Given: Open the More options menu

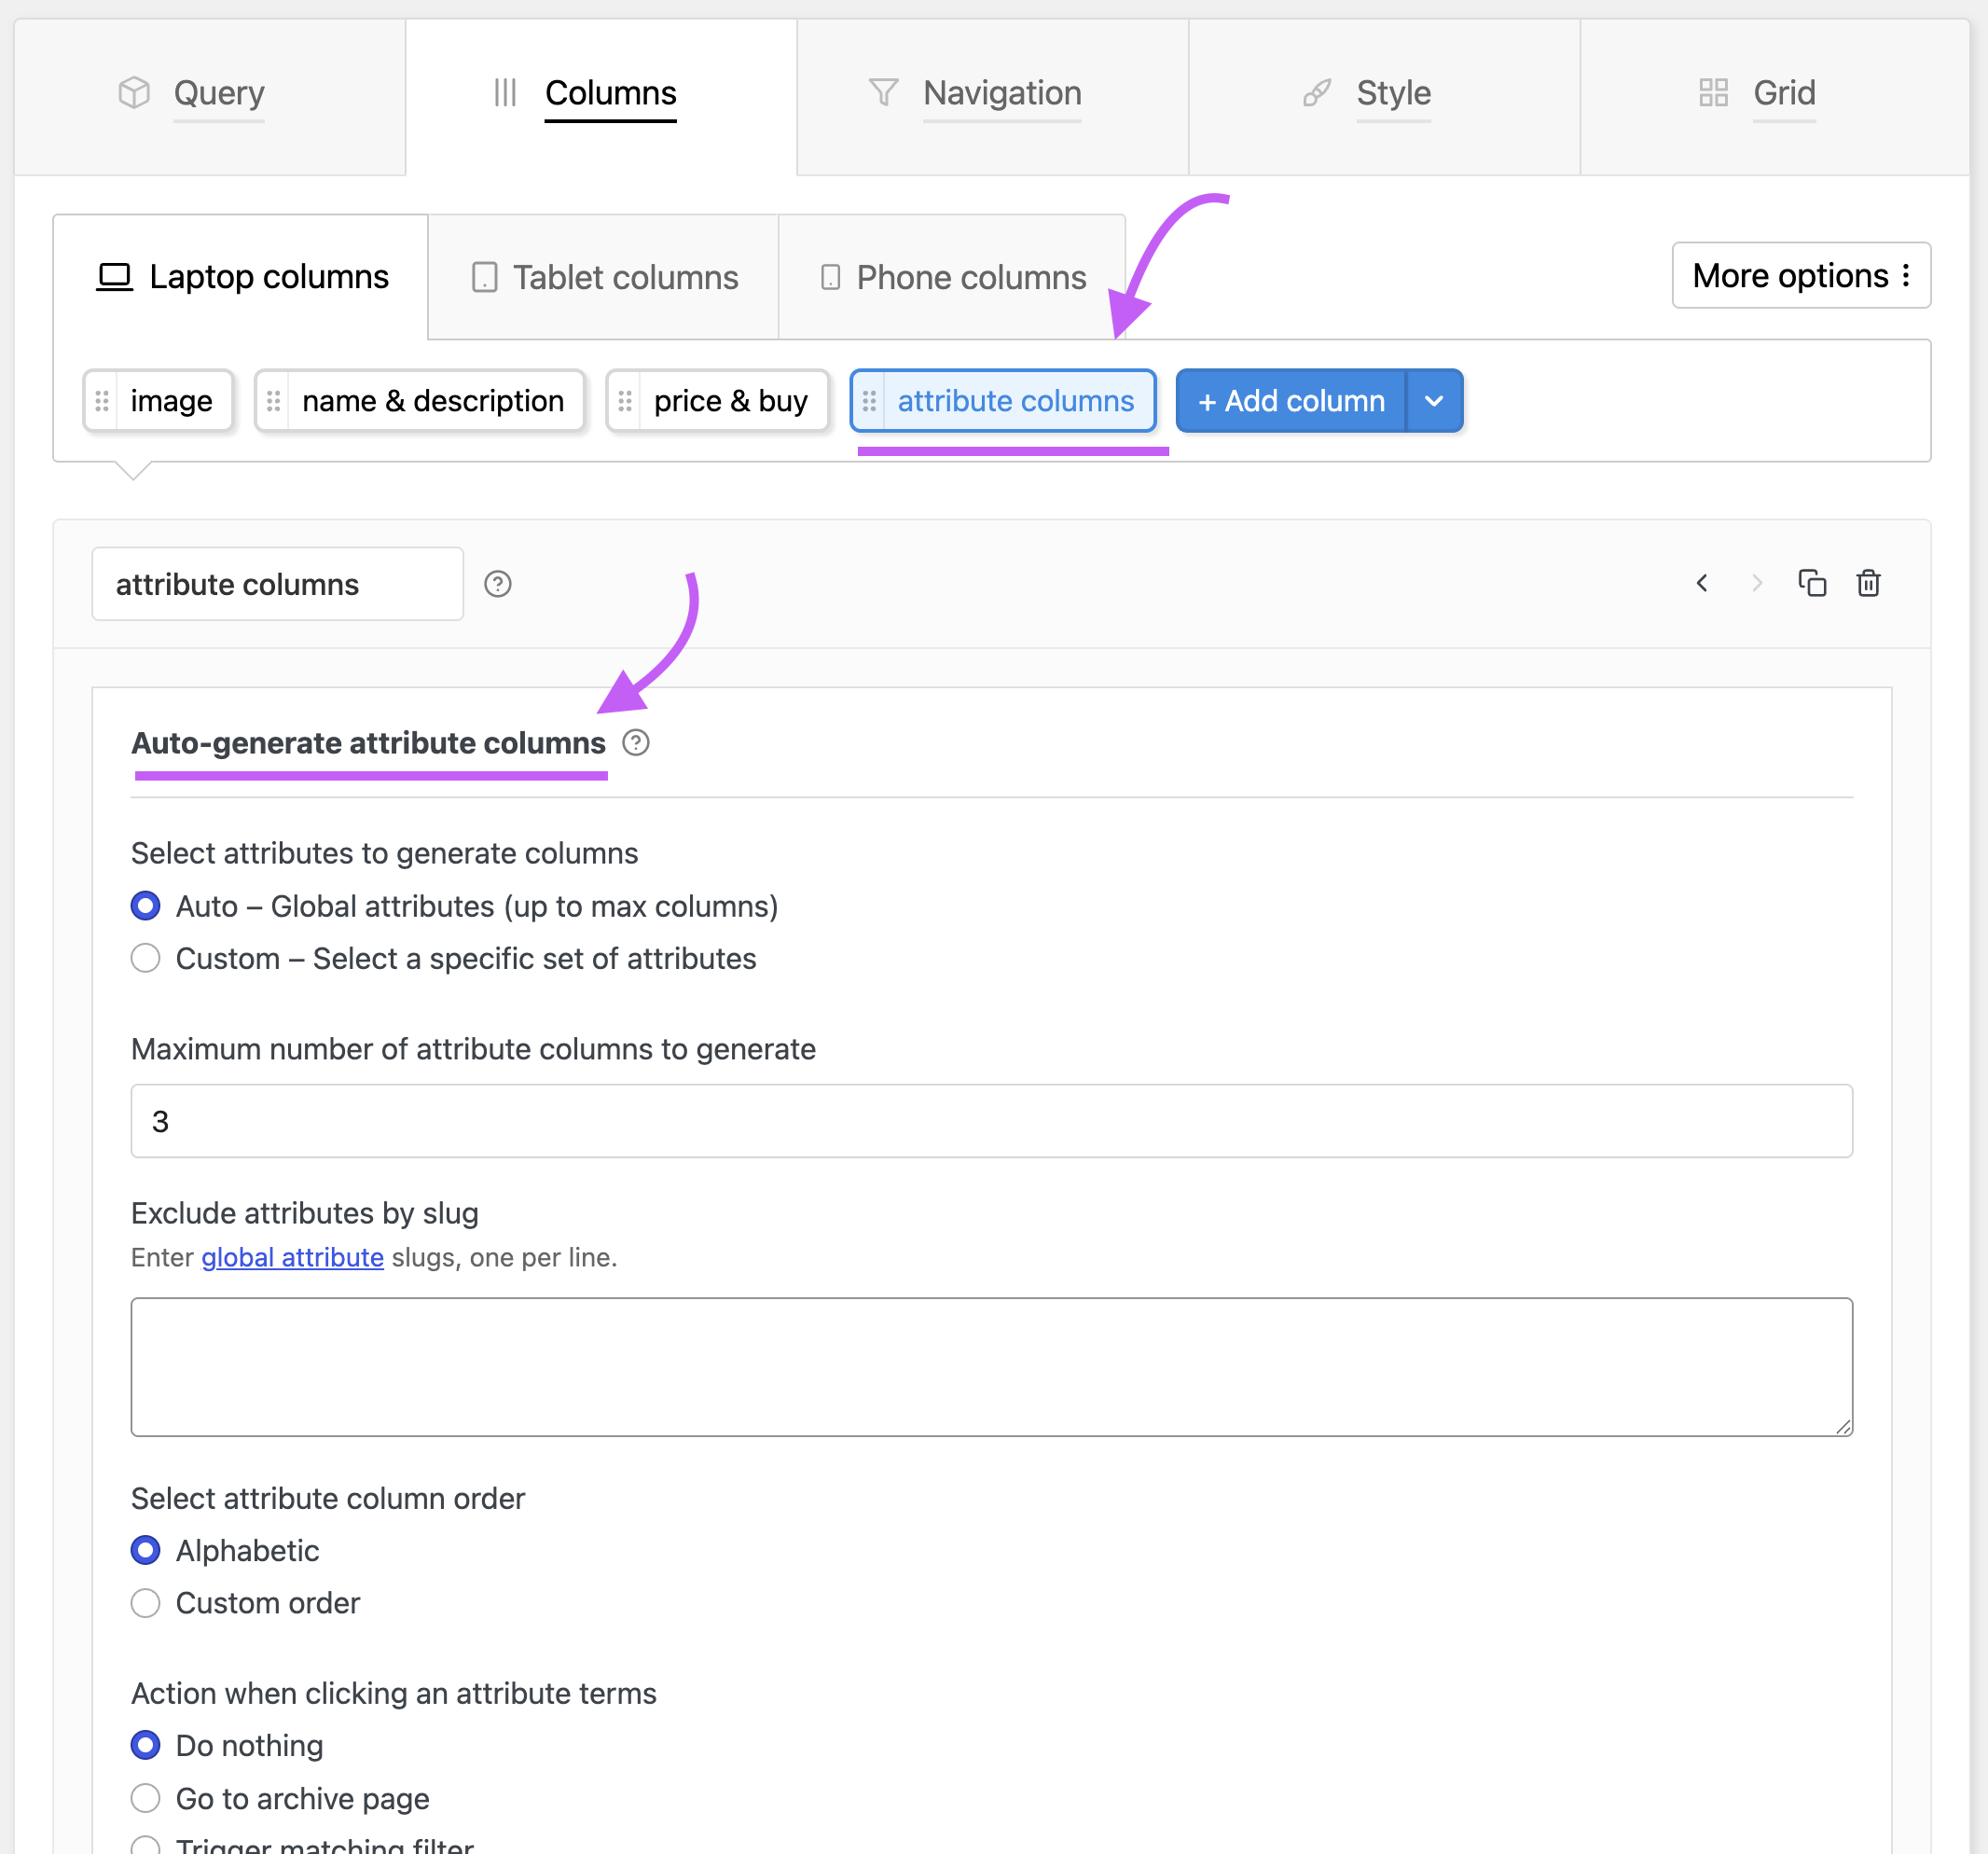Looking at the screenshot, I should click(1801, 275).
